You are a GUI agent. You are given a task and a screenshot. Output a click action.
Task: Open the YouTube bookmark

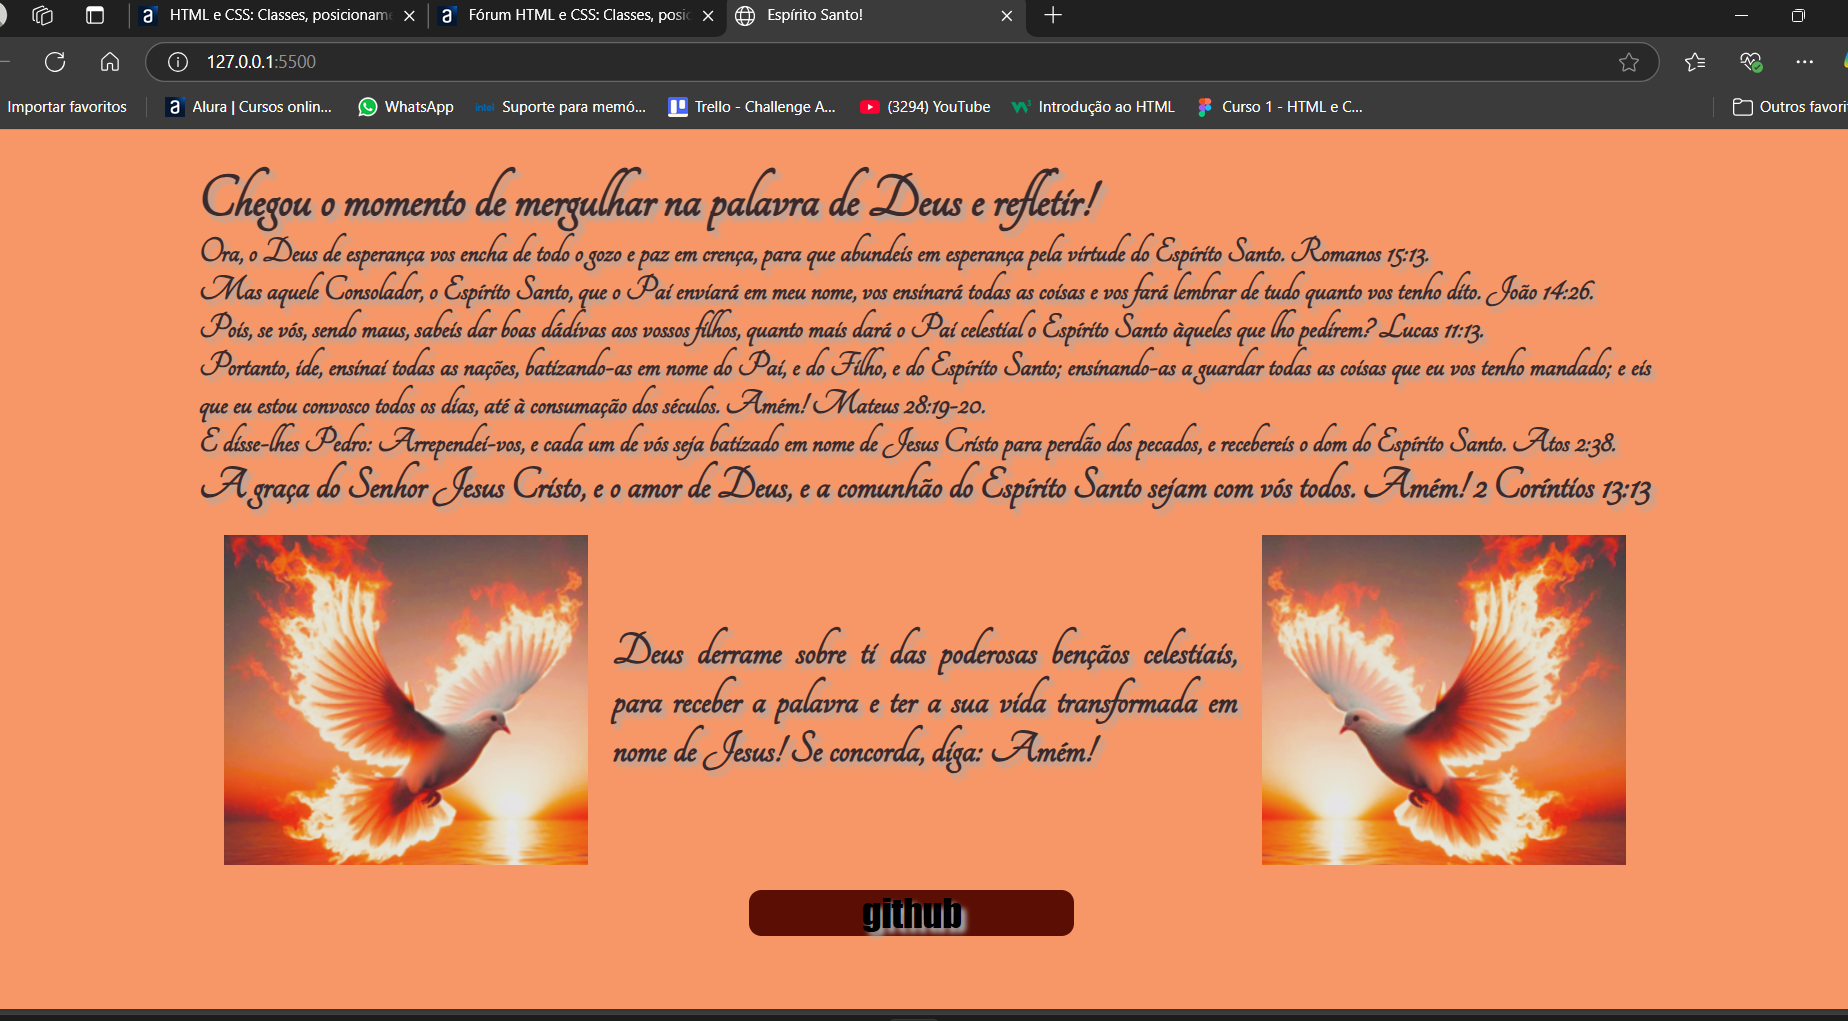click(x=925, y=107)
